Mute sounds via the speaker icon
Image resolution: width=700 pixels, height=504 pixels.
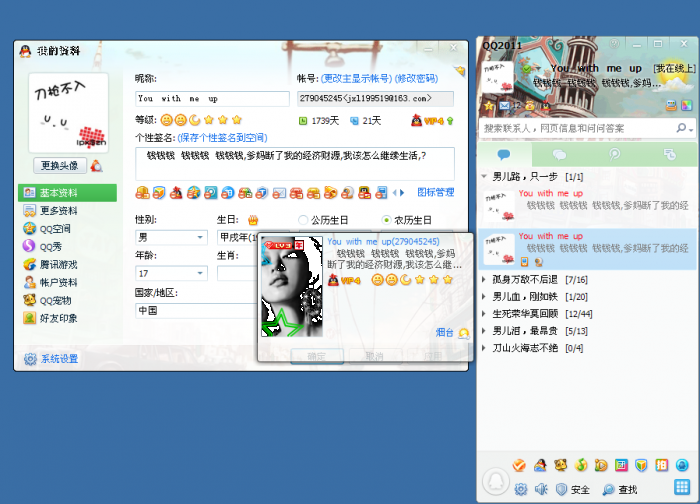(x=541, y=489)
